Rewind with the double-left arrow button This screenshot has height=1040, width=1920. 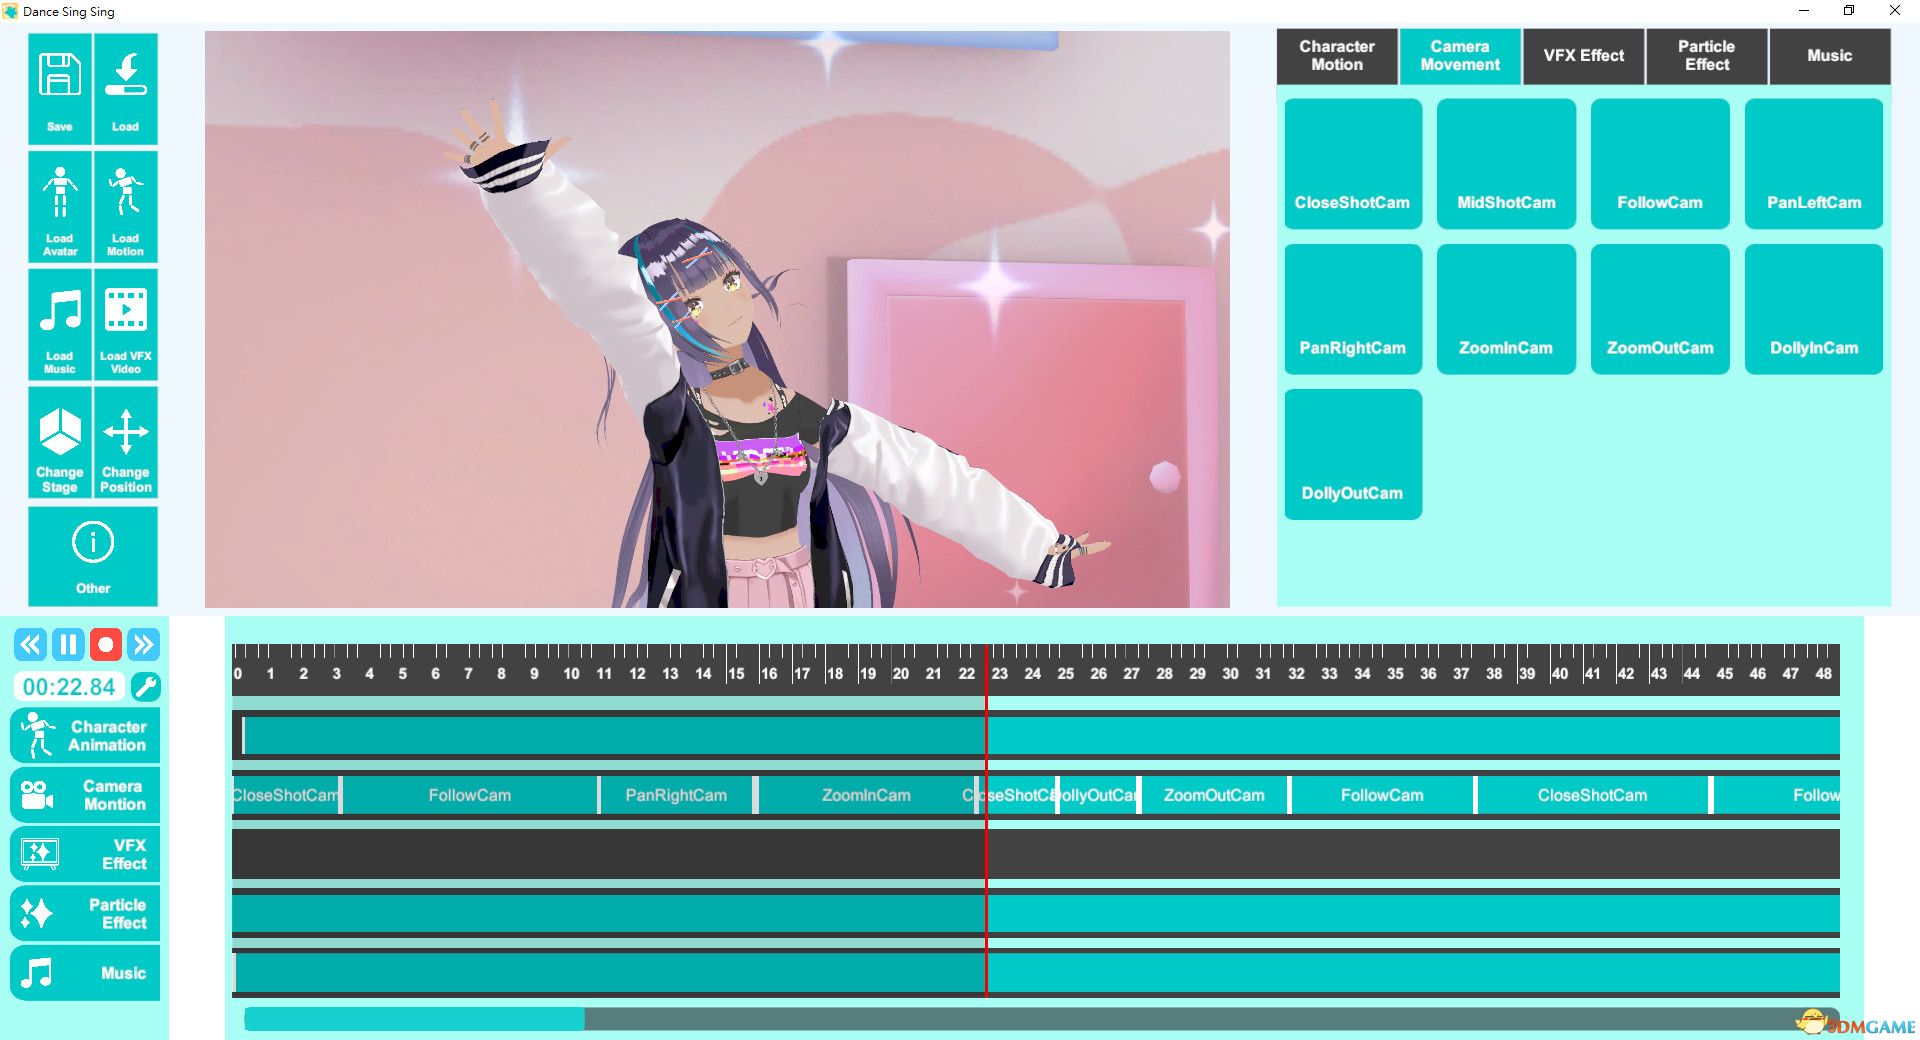(x=30, y=645)
